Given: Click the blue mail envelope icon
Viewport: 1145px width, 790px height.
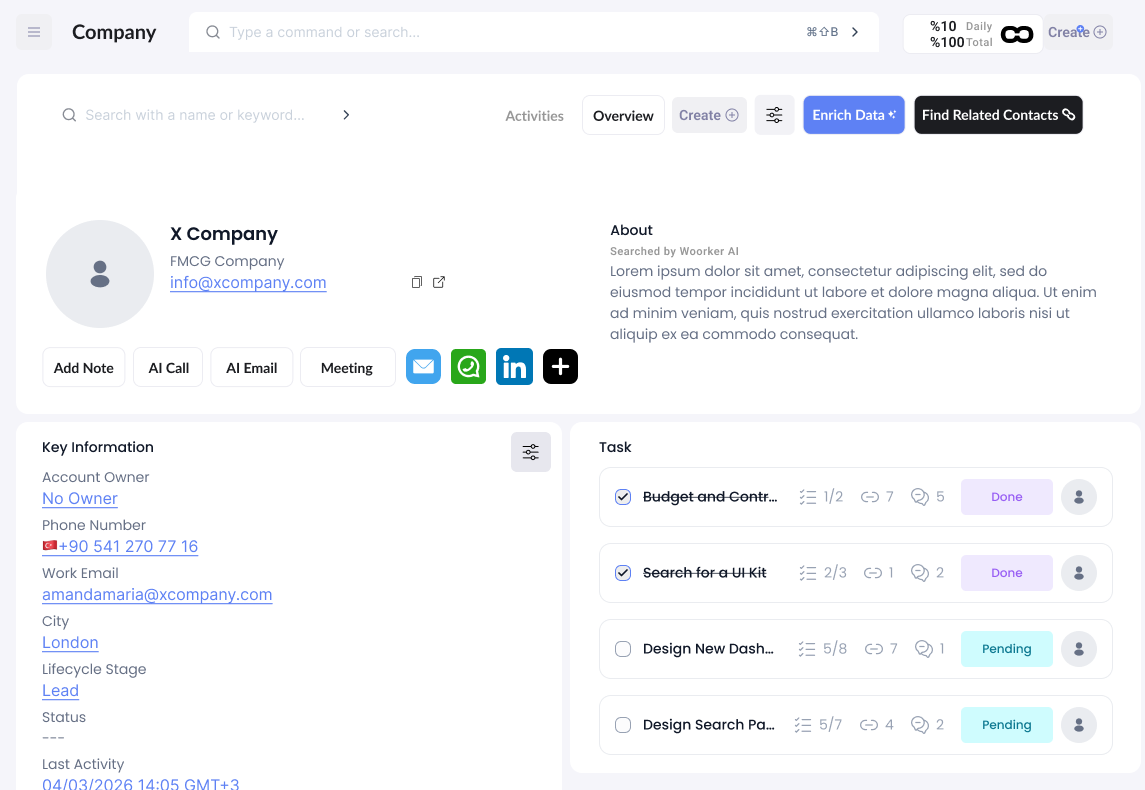Looking at the screenshot, I should click(x=424, y=367).
